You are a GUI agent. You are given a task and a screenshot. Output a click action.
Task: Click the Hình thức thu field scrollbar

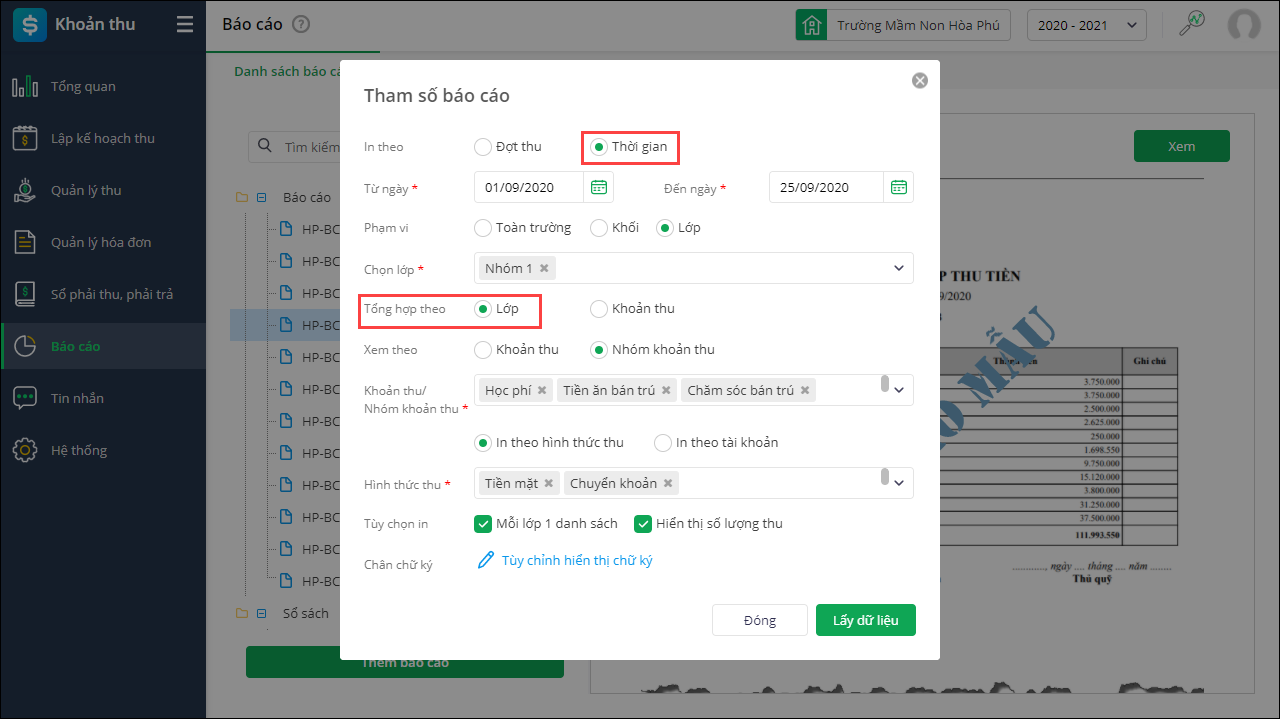pos(885,477)
